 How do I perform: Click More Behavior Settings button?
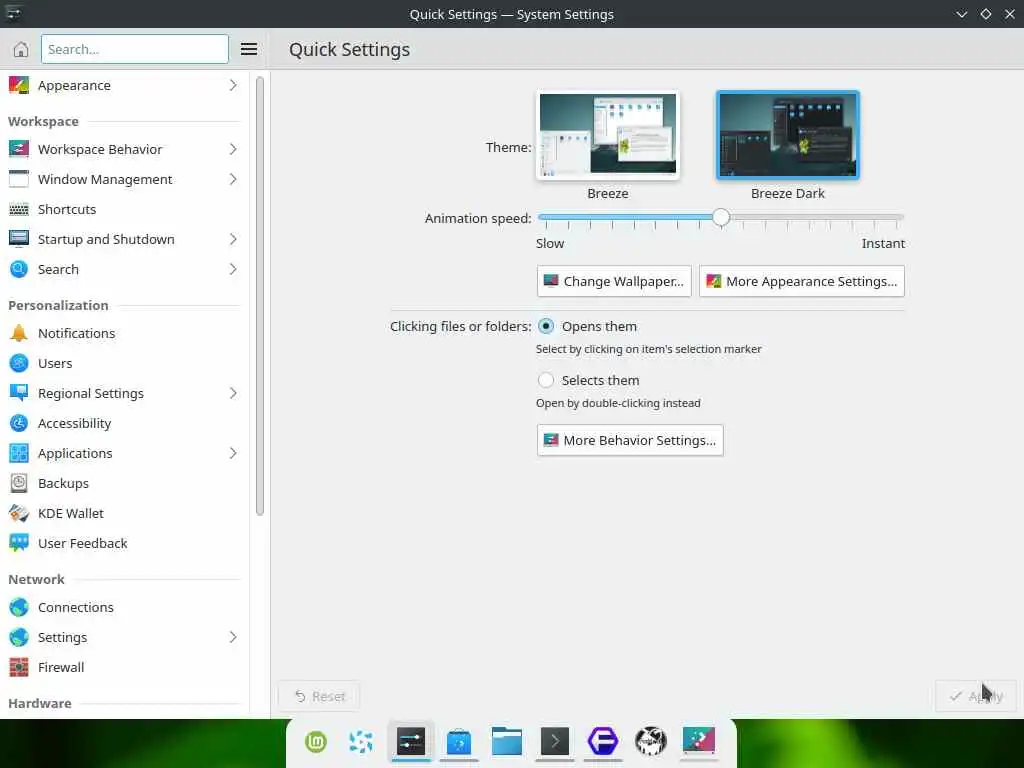click(x=630, y=440)
